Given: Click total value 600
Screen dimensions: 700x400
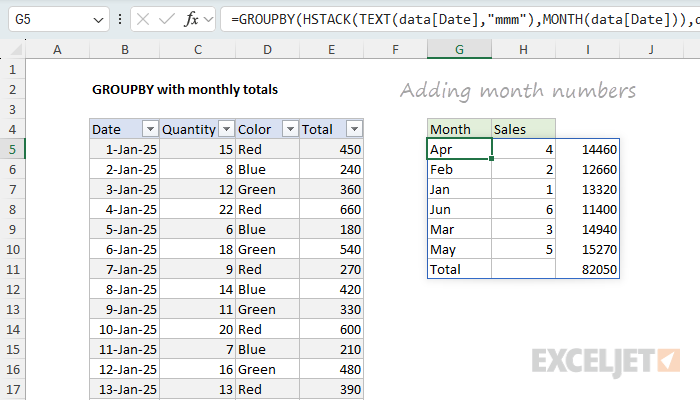Looking at the screenshot, I should pyautogui.click(x=331, y=329).
